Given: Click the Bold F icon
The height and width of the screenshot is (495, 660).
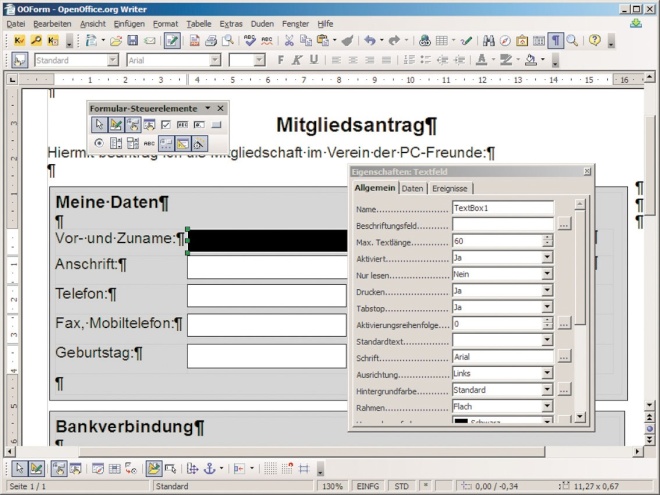Looking at the screenshot, I should (280, 60).
